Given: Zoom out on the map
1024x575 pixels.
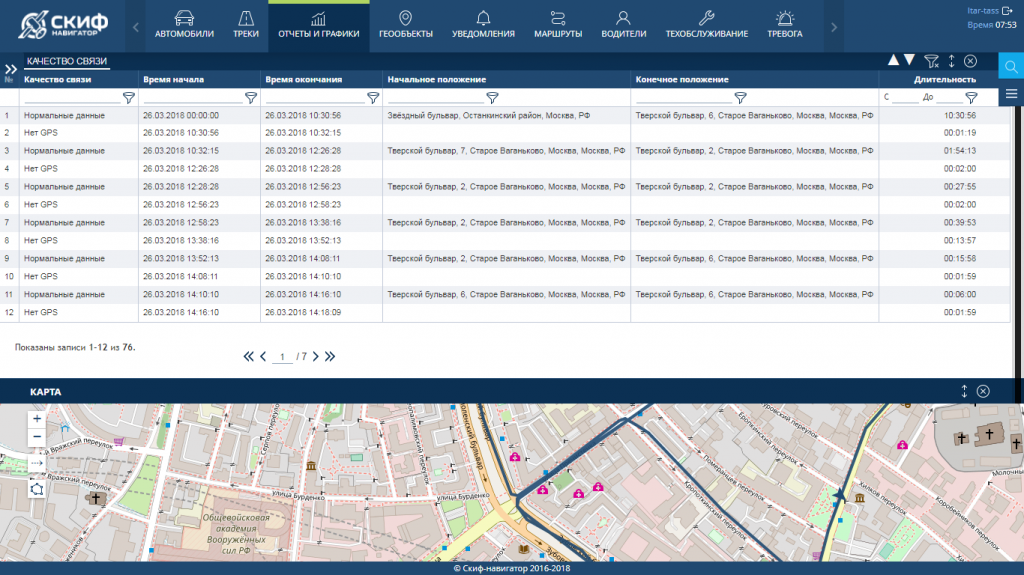Looking at the screenshot, I should coord(37,436).
